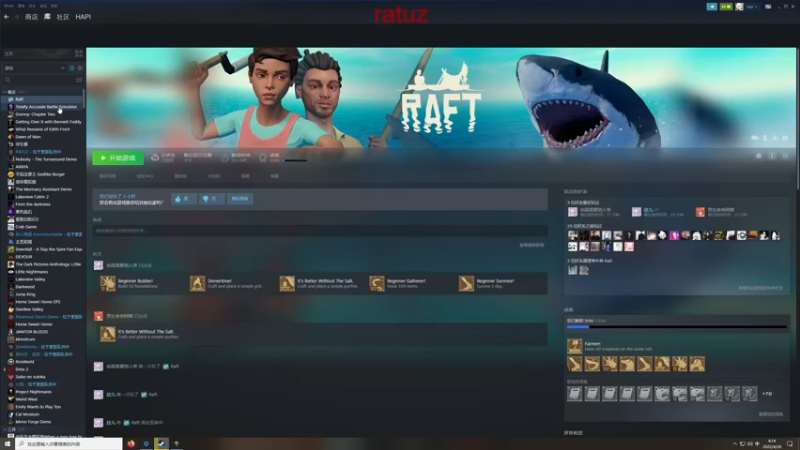Open the Library (库) tab
This screenshot has height=450, width=800.
coord(47,17)
